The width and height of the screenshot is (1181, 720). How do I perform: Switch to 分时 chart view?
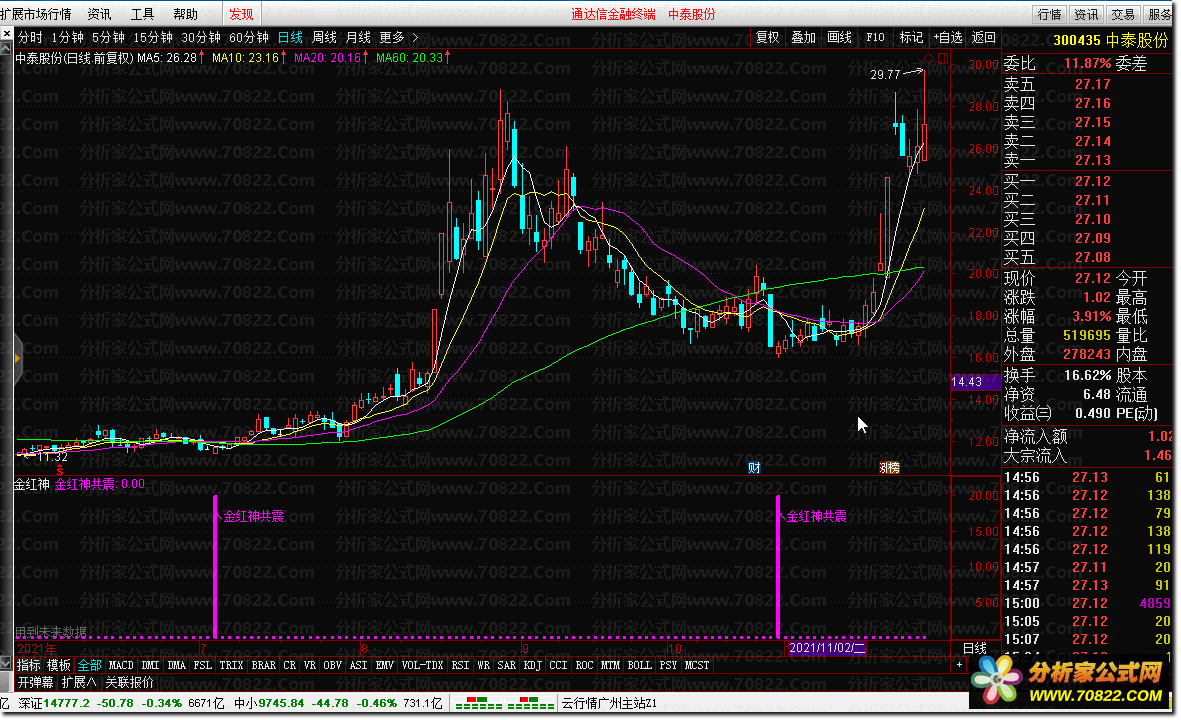point(30,37)
